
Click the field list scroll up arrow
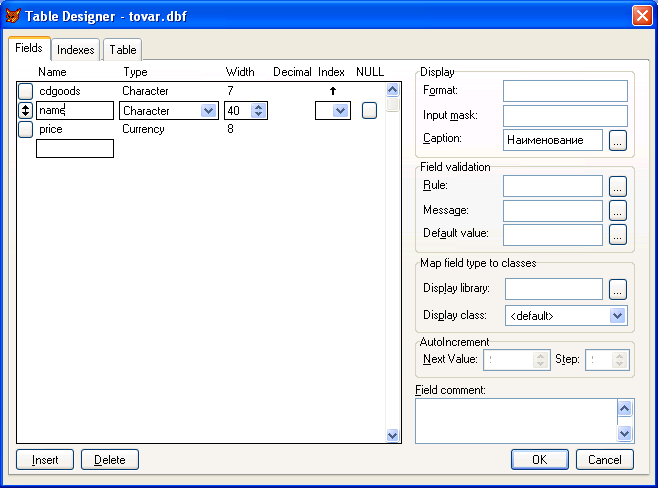pos(392,89)
